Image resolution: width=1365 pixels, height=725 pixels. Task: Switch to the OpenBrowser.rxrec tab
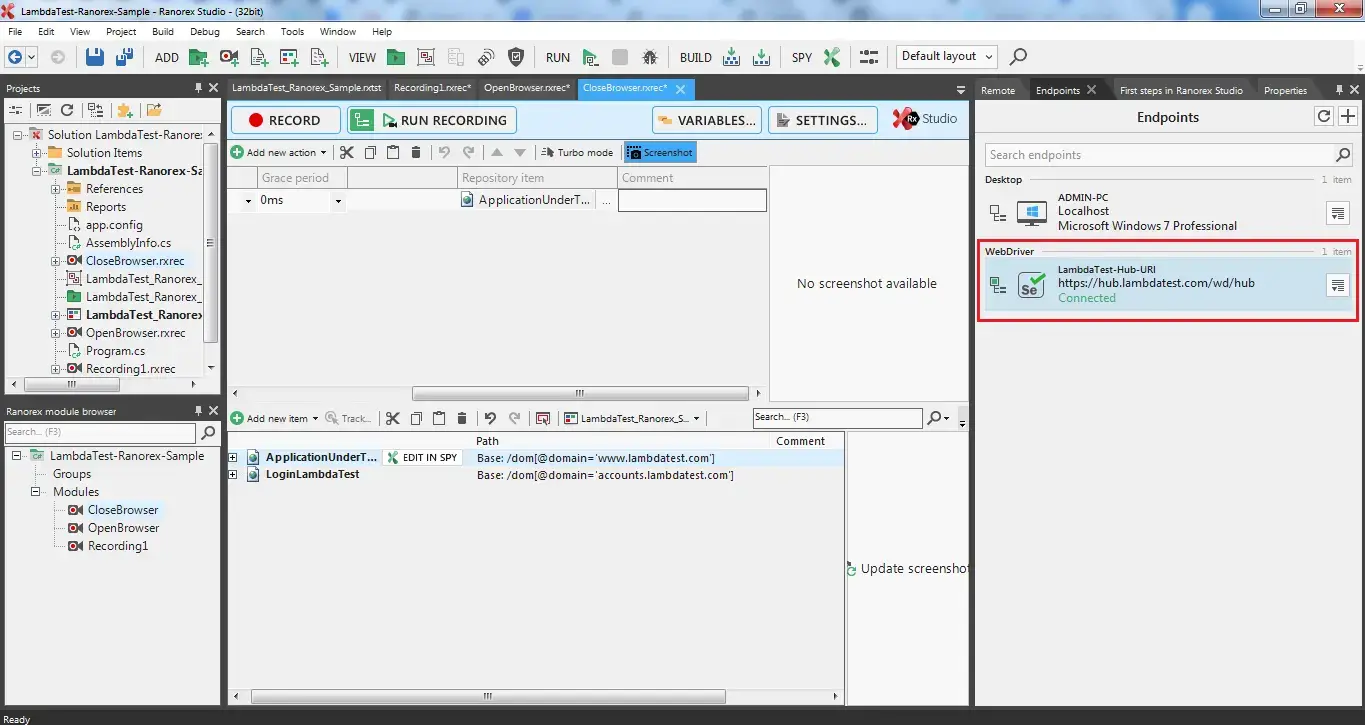pyautogui.click(x=525, y=88)
